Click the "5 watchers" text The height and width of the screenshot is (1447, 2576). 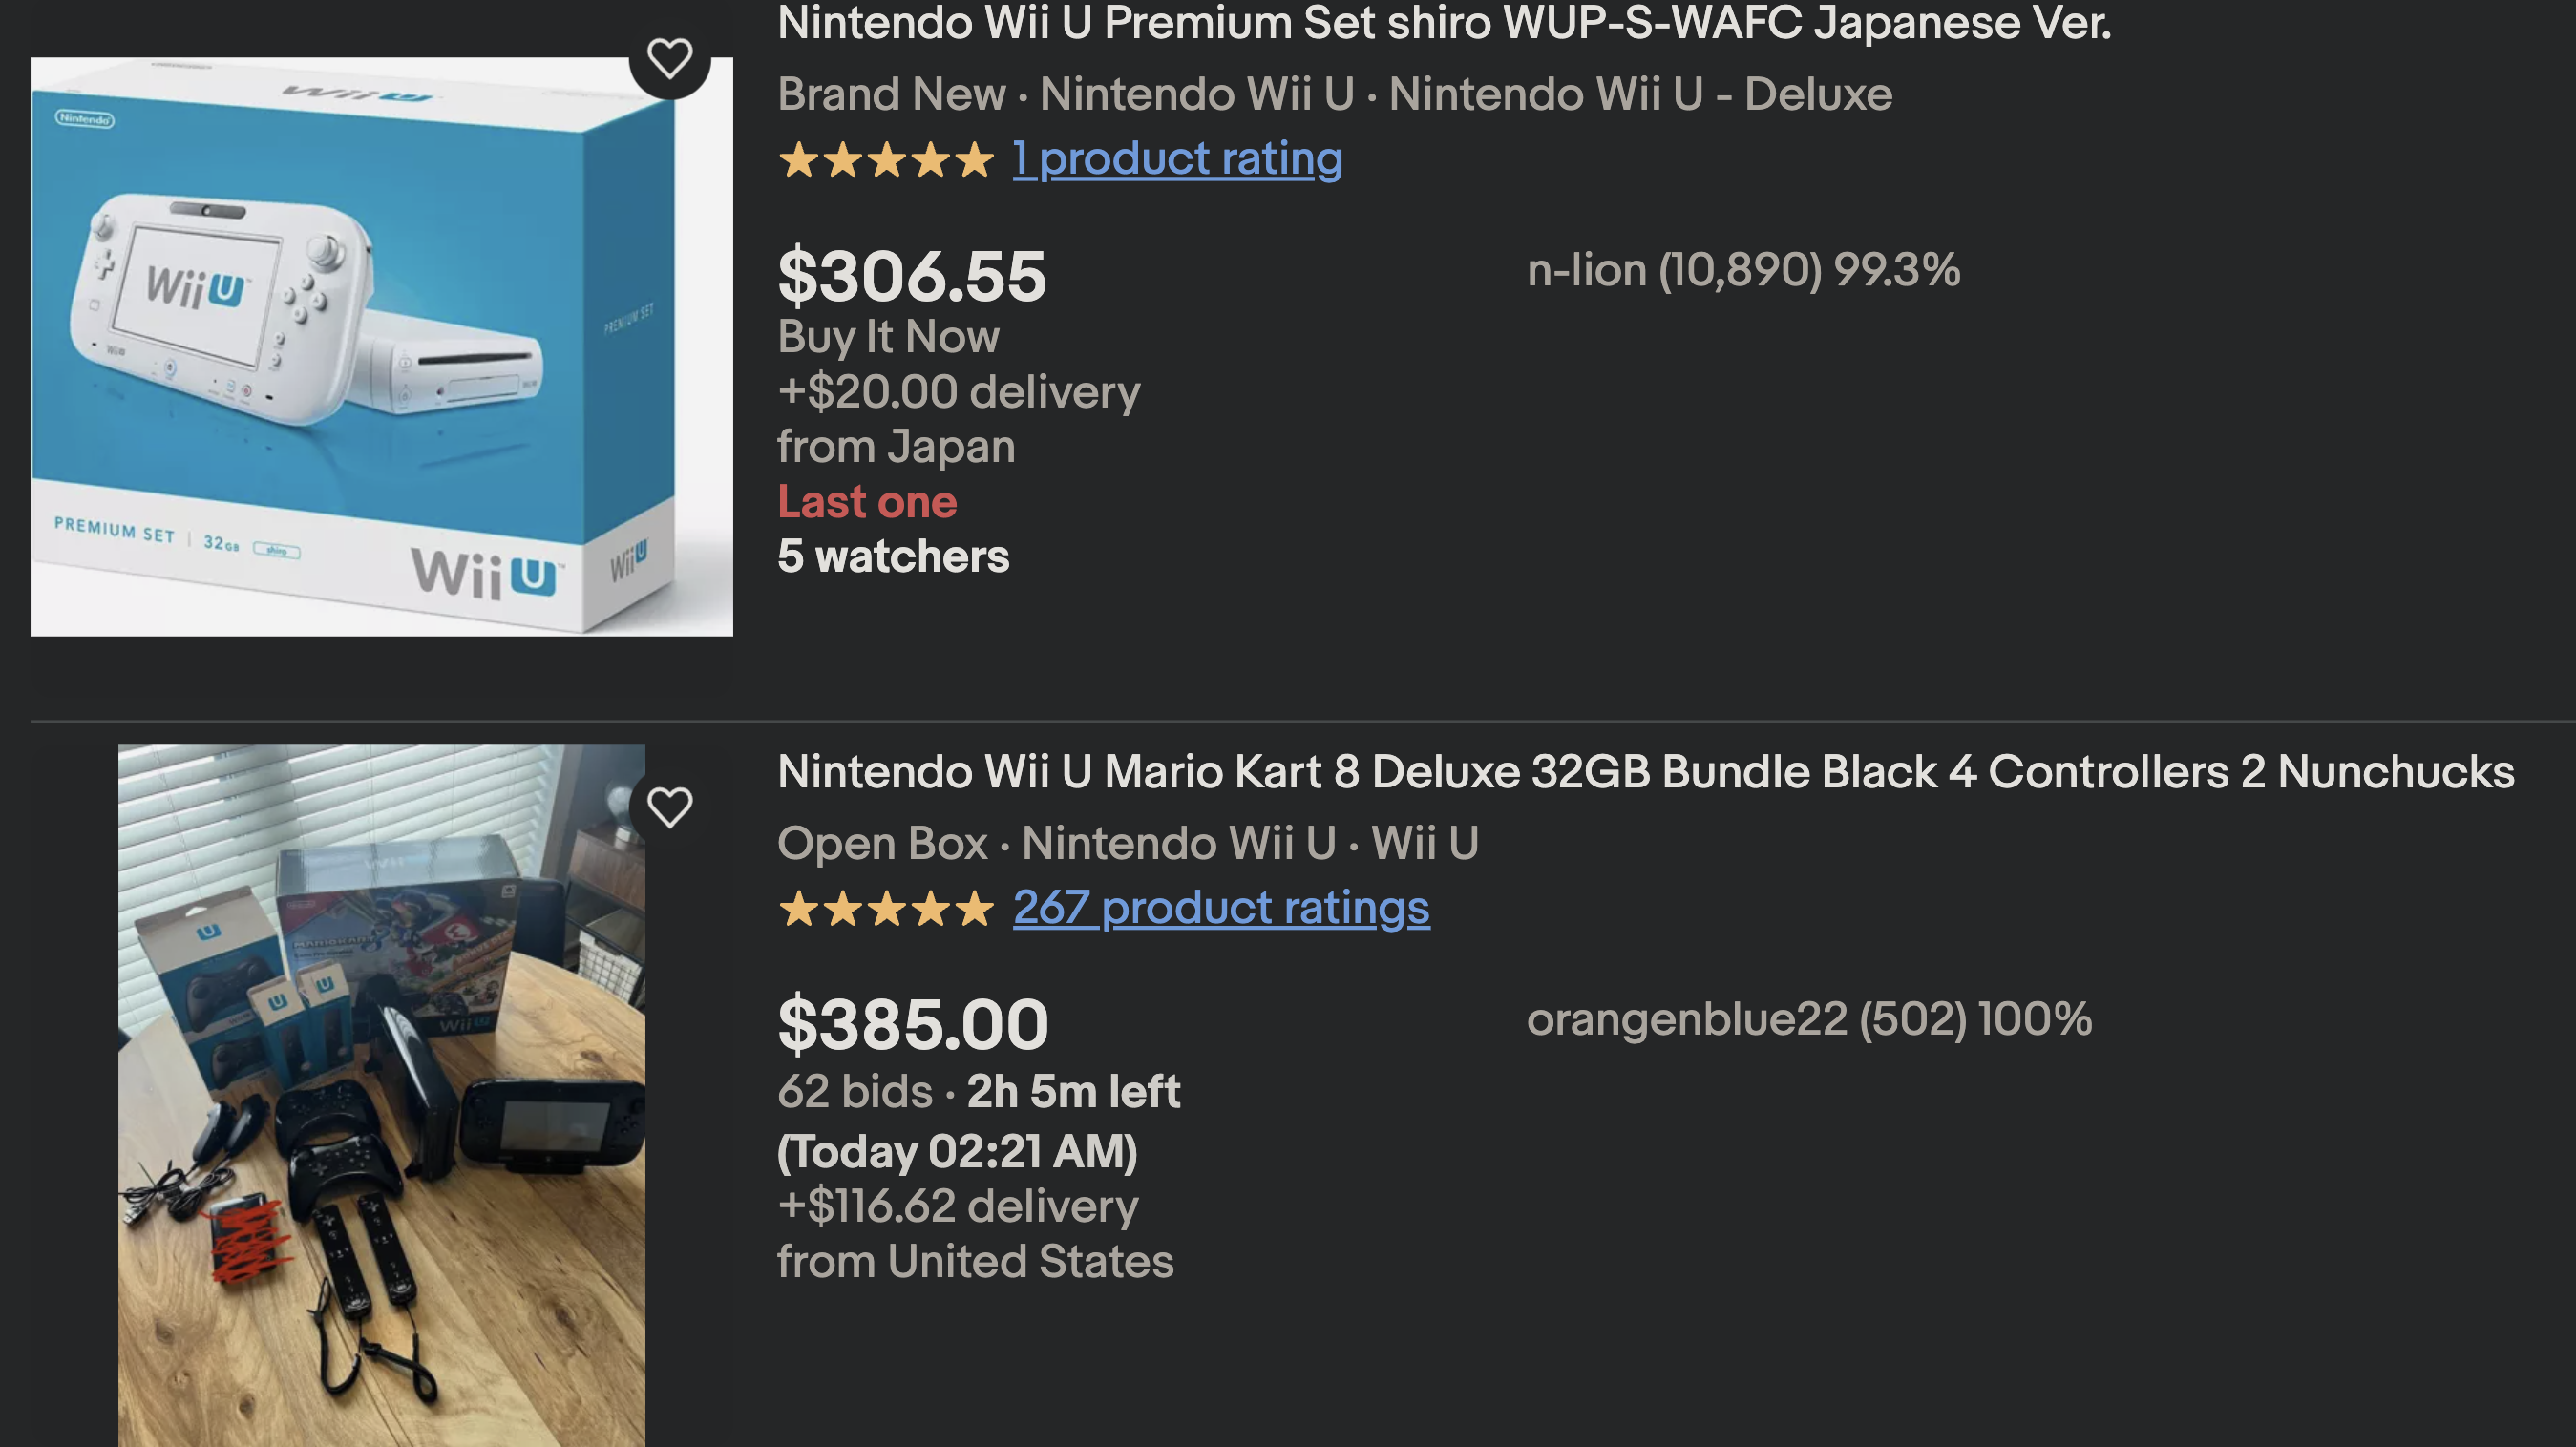(893, 557)
